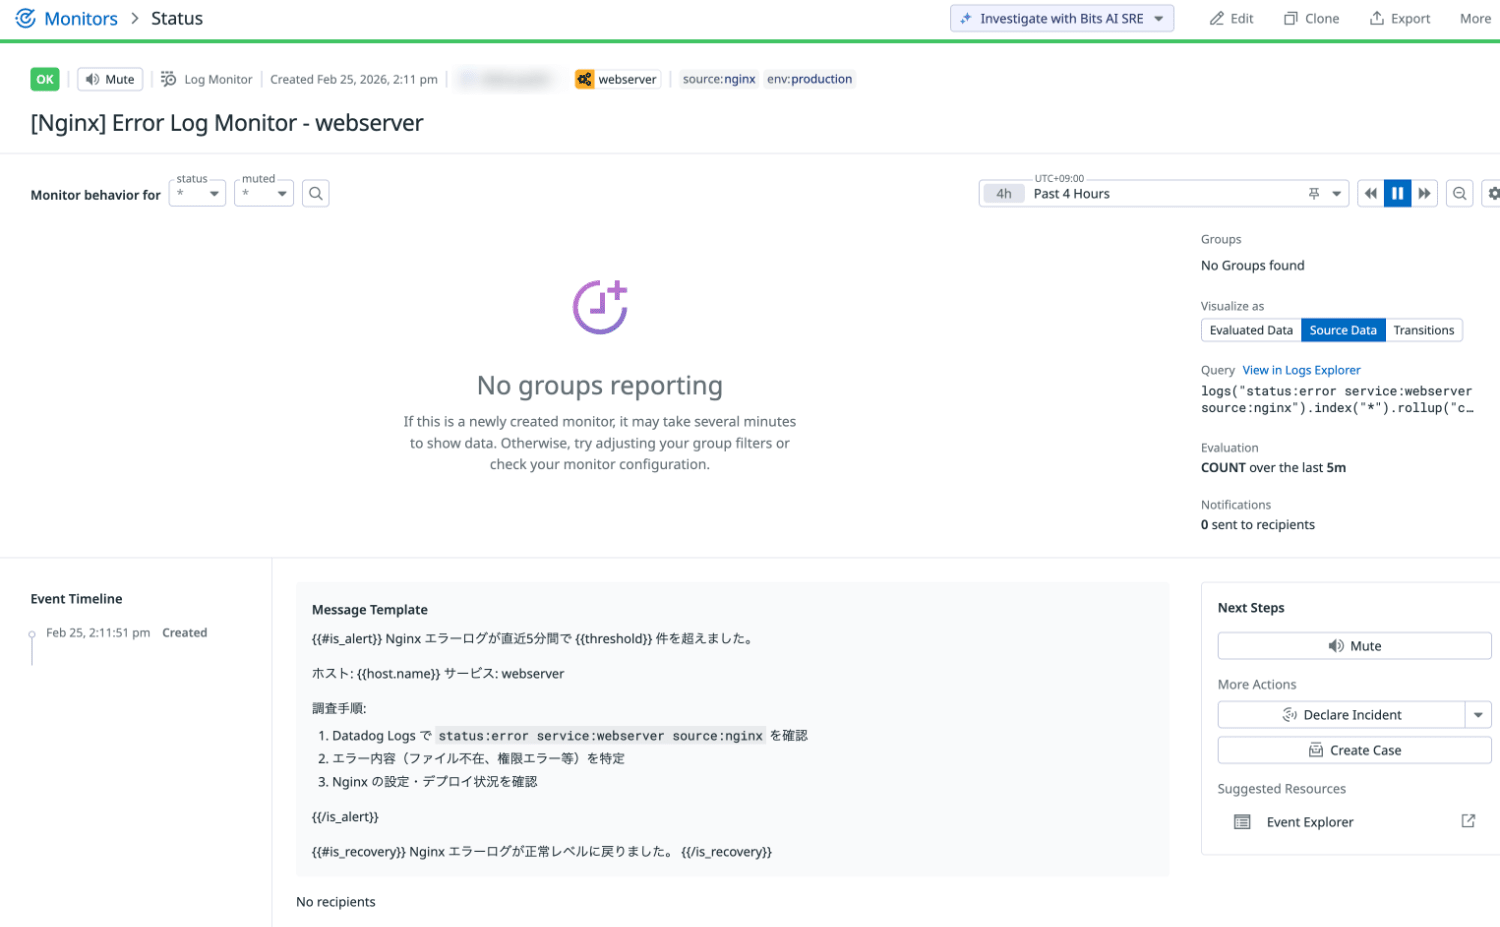Click the webserver service icon
The height and width of the screenshot is (927, 1500).
click(585, 79)
